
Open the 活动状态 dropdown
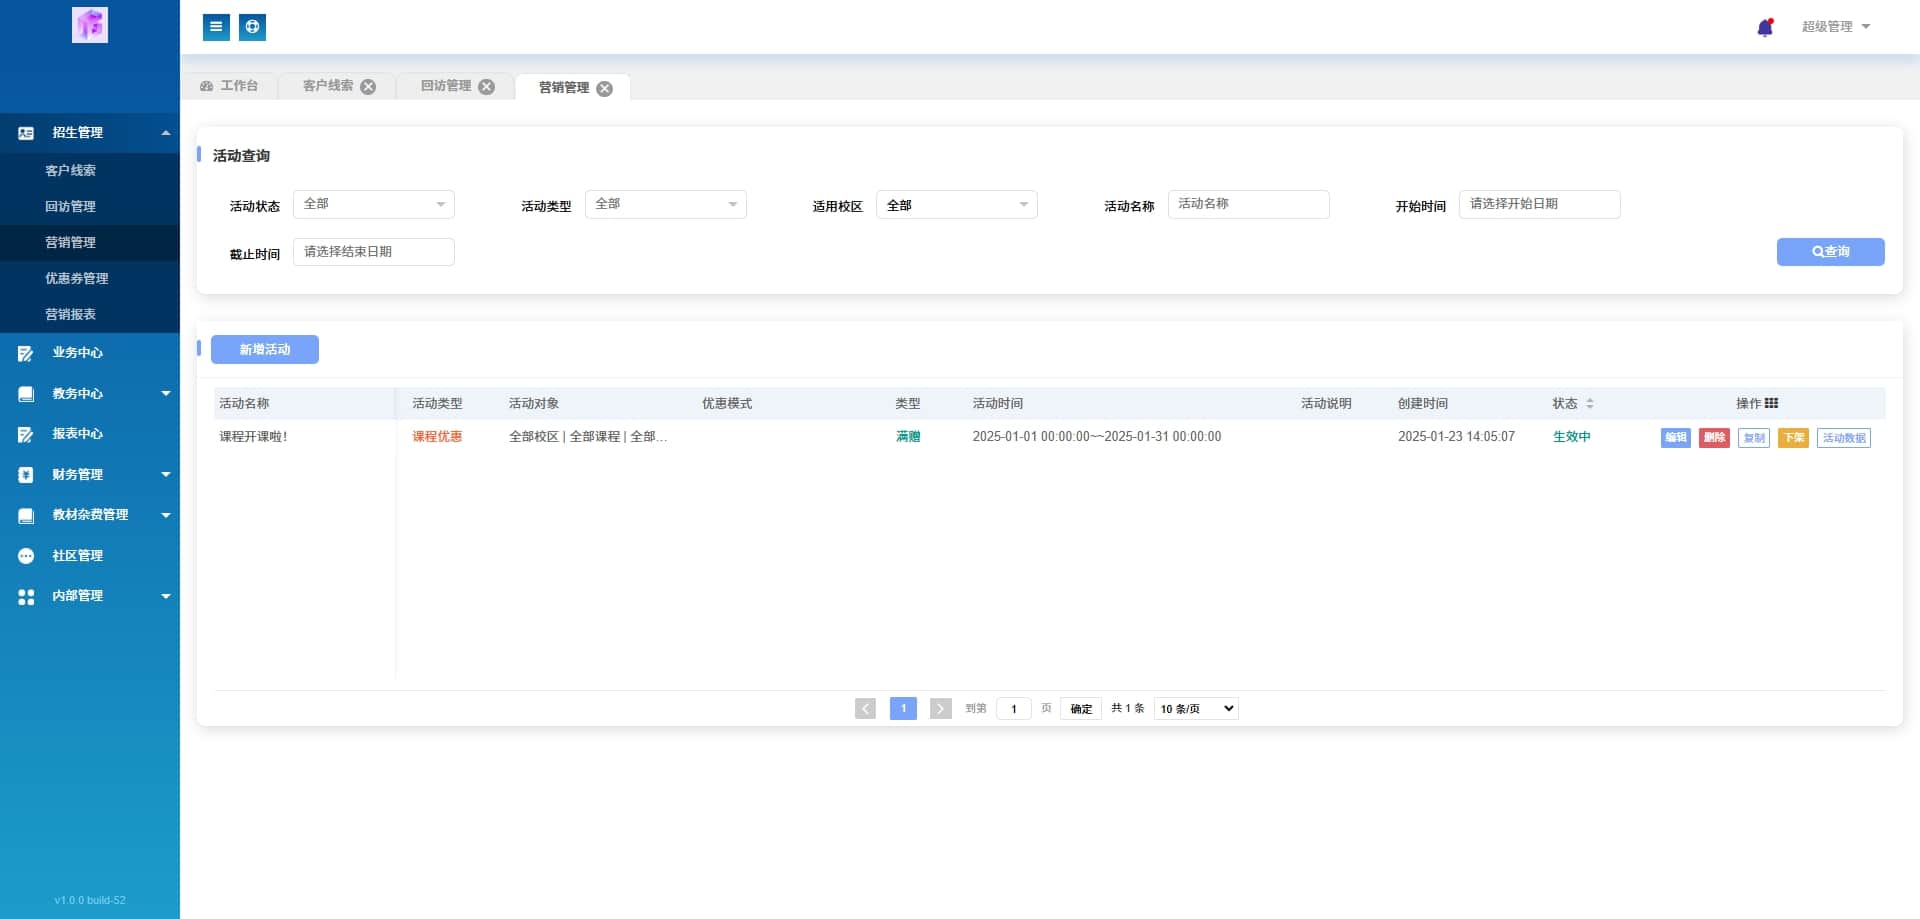374,204
